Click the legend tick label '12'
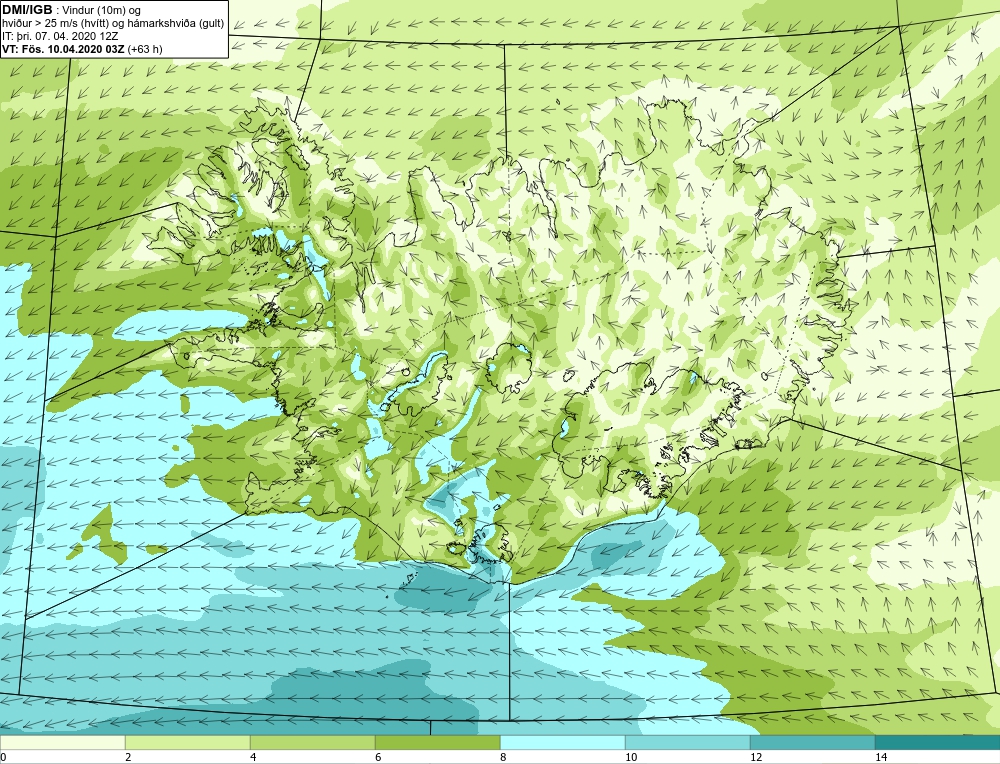Viewport: 1000px width, 764px height. click(756, 757)
